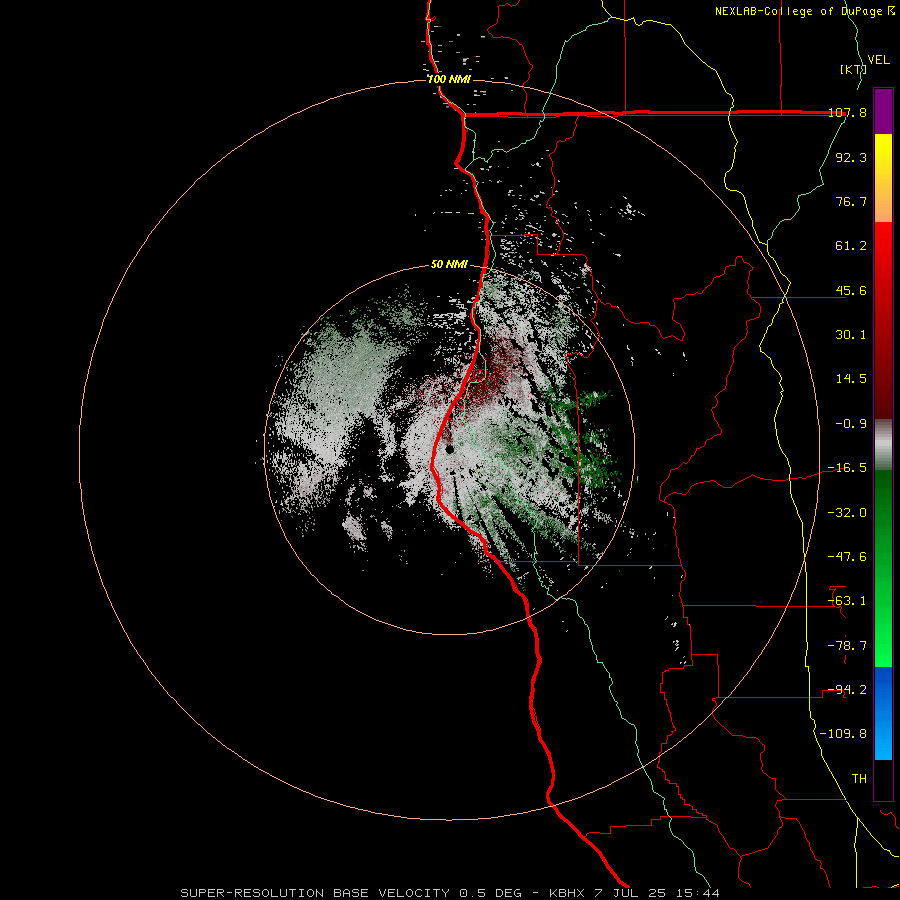Screen dimensions: 900x900
Task: Click the VEL label above the color scale
Action: click(x=878, y=60)
